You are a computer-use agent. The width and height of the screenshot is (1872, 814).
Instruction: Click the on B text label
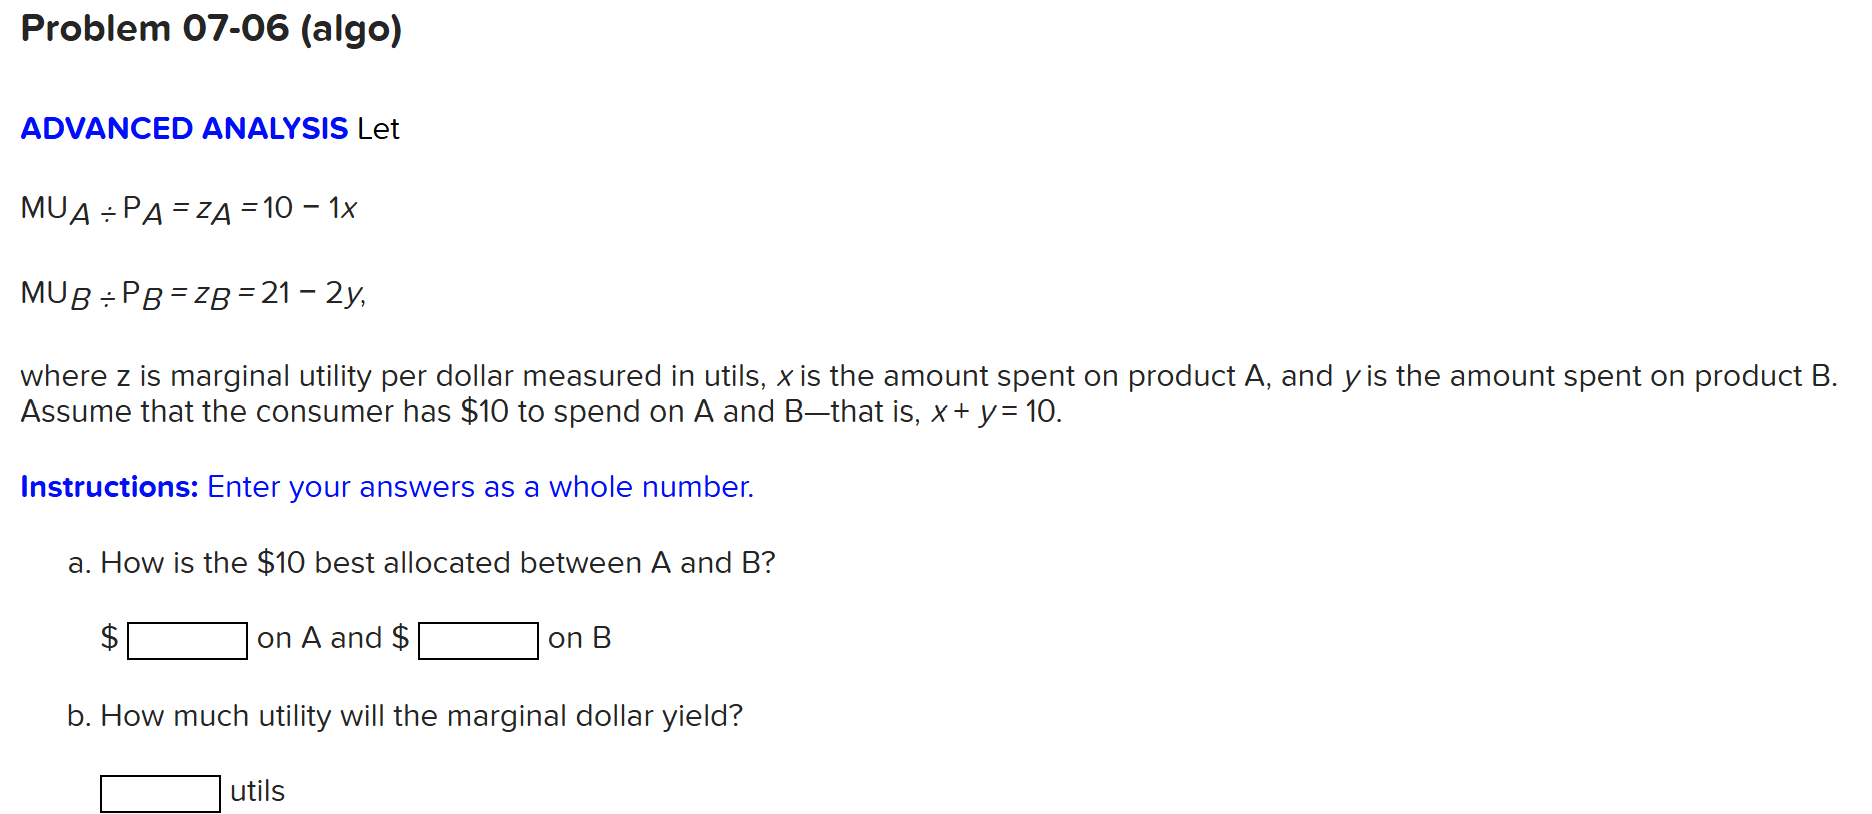coord(578,637)
